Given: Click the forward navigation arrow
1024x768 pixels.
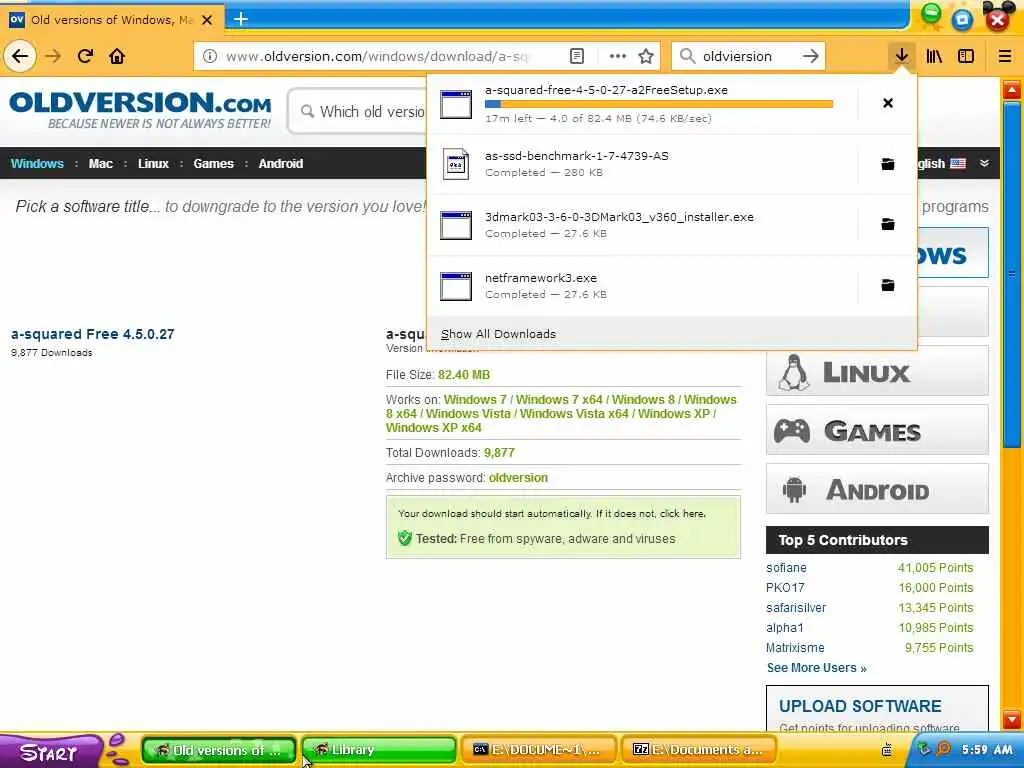Looking at the screenshot, I should point(53,56).
